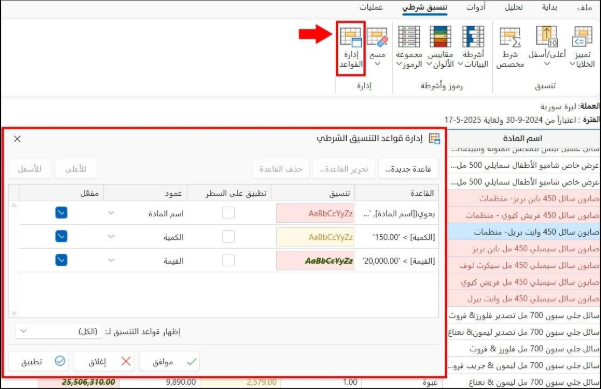Click pink format preview of اسم المادة rule
Screen dimensions: 601x389
click(315, 213)
